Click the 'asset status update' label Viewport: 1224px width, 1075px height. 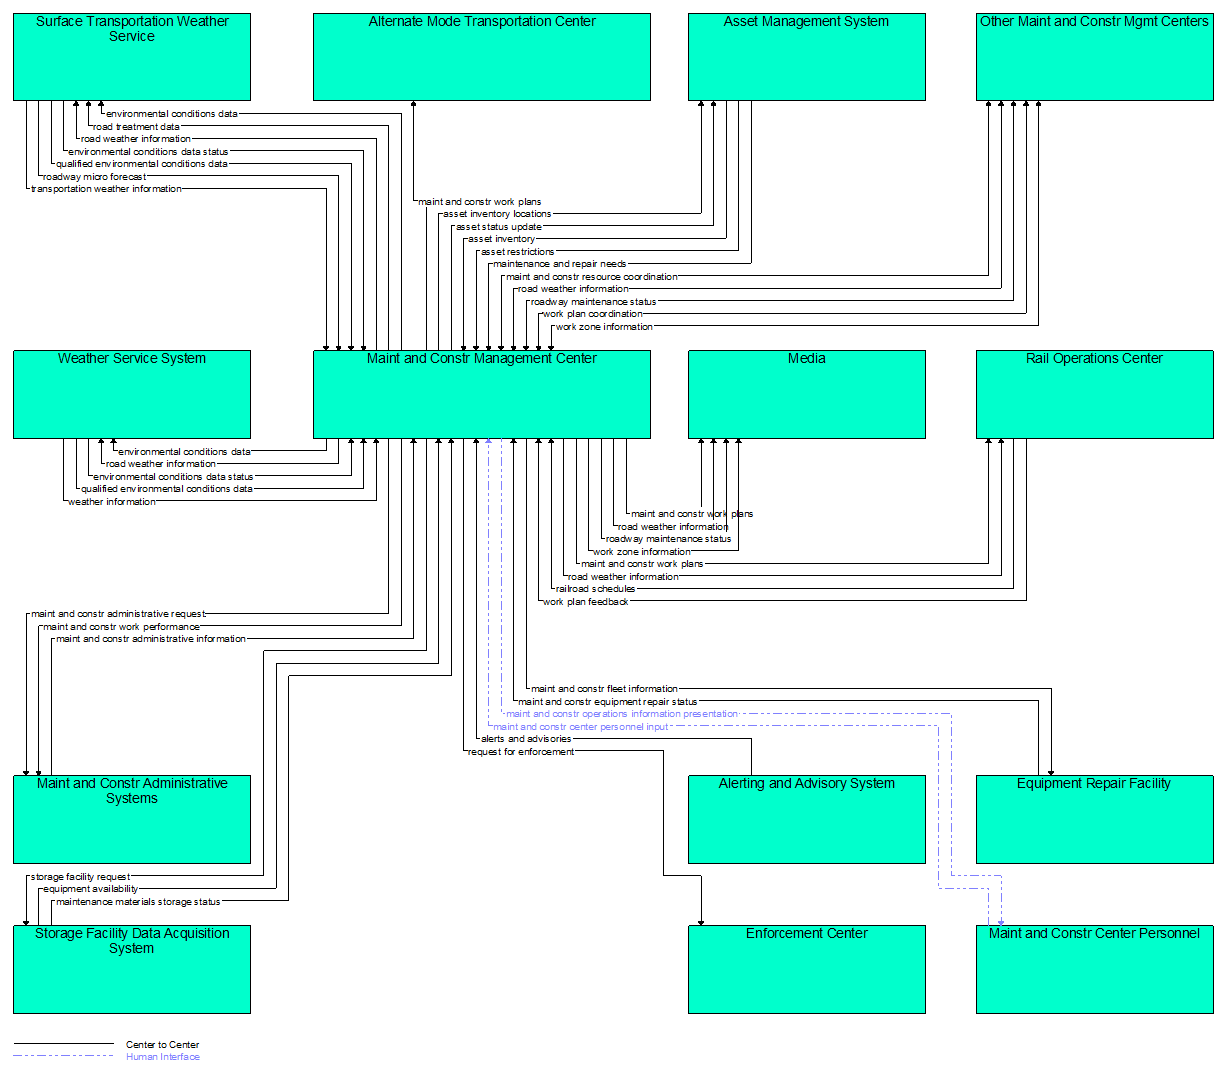click(499, 227)
